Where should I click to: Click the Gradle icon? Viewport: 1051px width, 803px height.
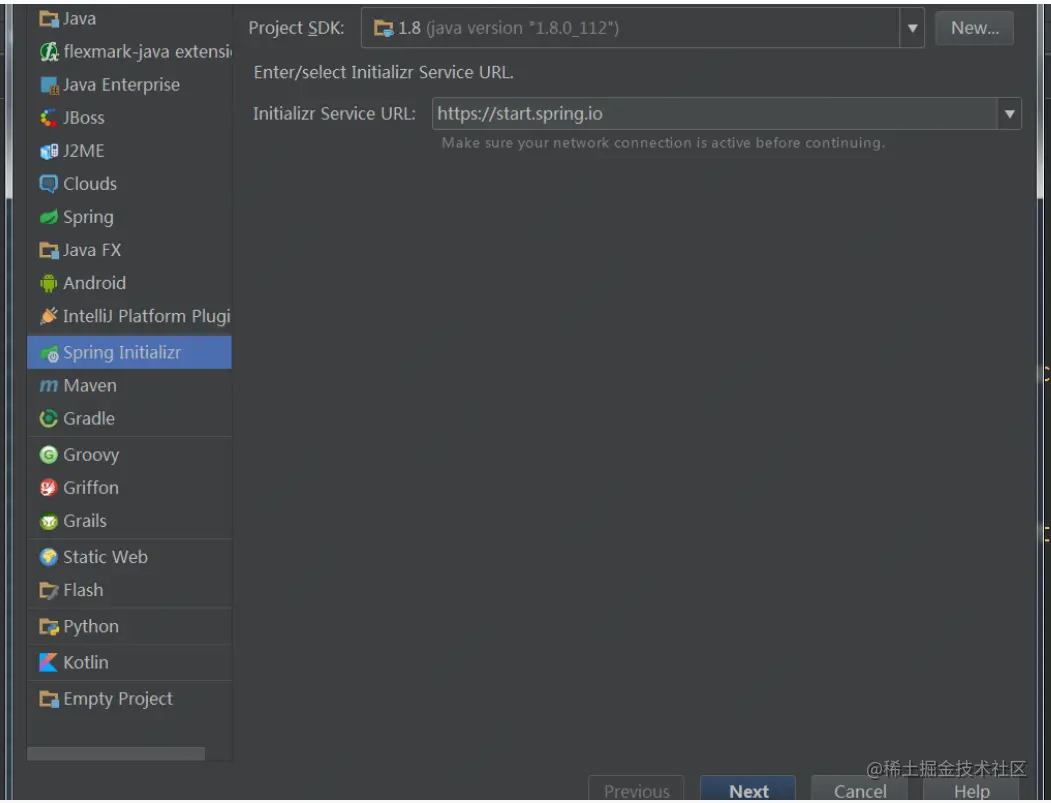point(49,418)
